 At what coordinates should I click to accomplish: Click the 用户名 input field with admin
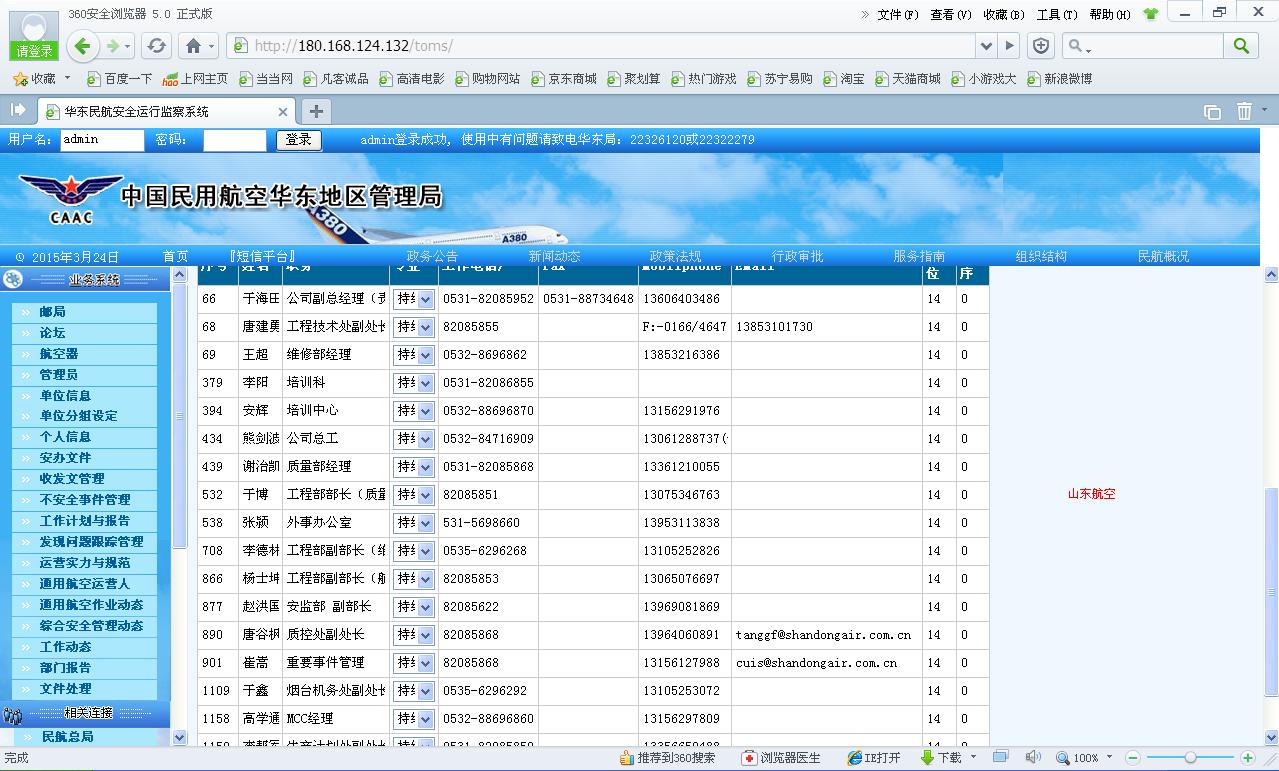point(102,140)
